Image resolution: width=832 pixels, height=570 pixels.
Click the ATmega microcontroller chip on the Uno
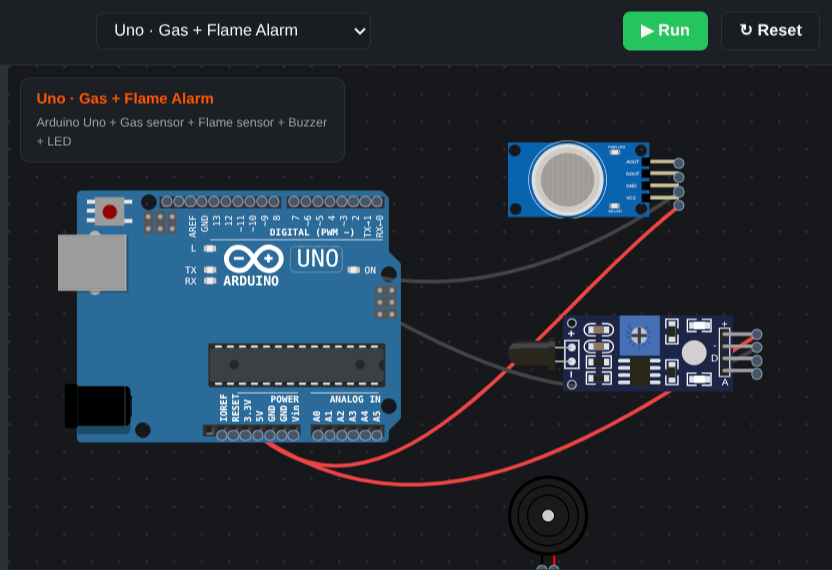(x=297, y=365)
